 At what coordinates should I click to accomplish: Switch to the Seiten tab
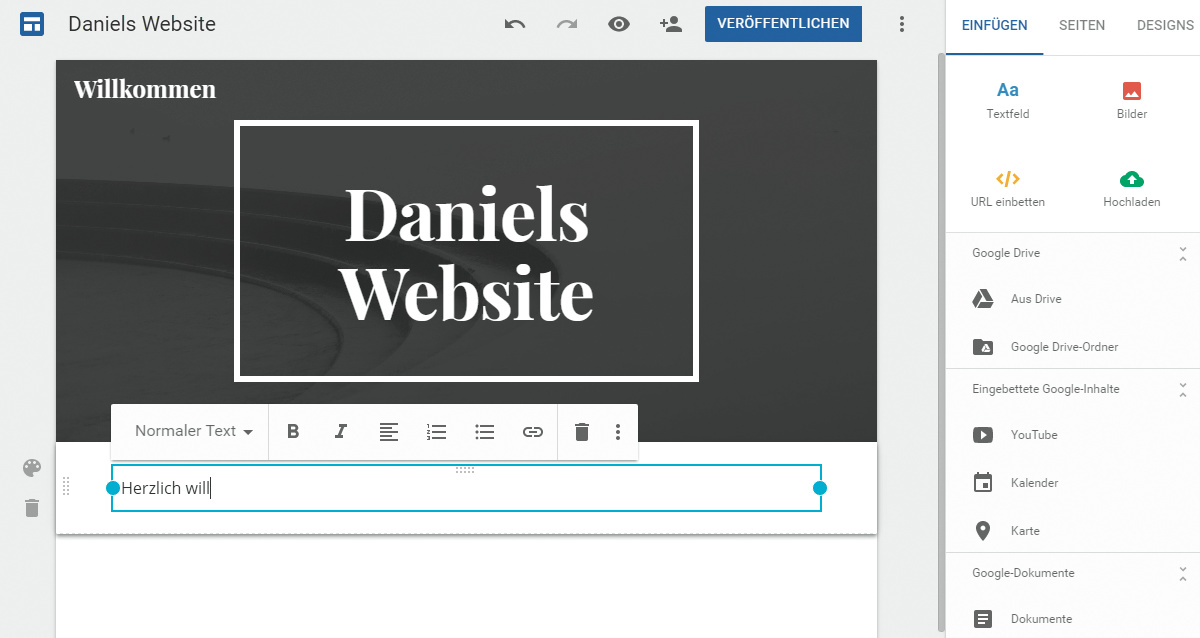point(1082,26)
